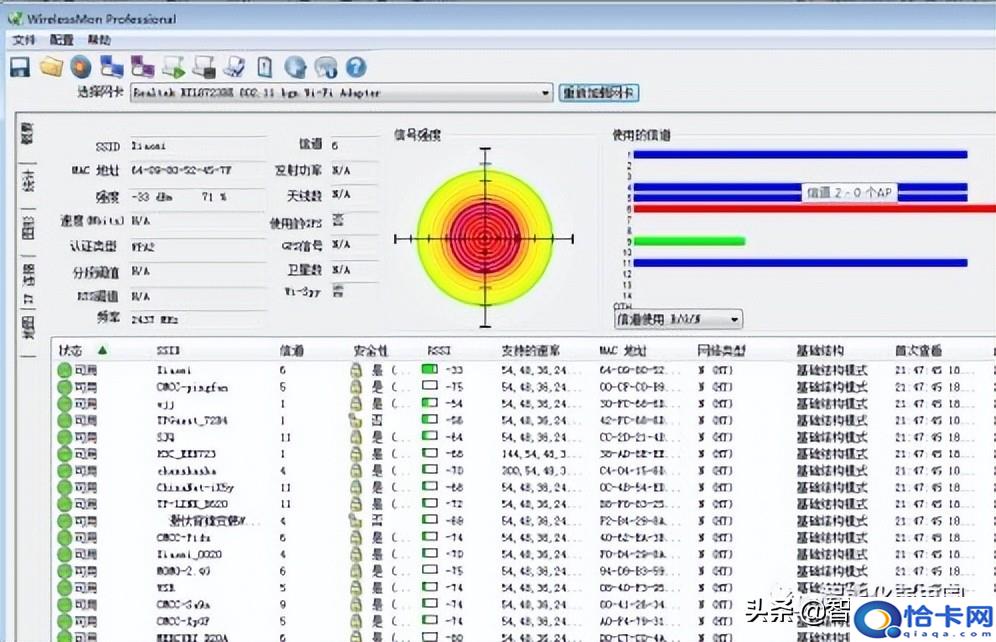Viewport: 996px width, 642px height.
Task: Click the purple dual-monitor toolbar icon
Action: click(x=143, y=67)
